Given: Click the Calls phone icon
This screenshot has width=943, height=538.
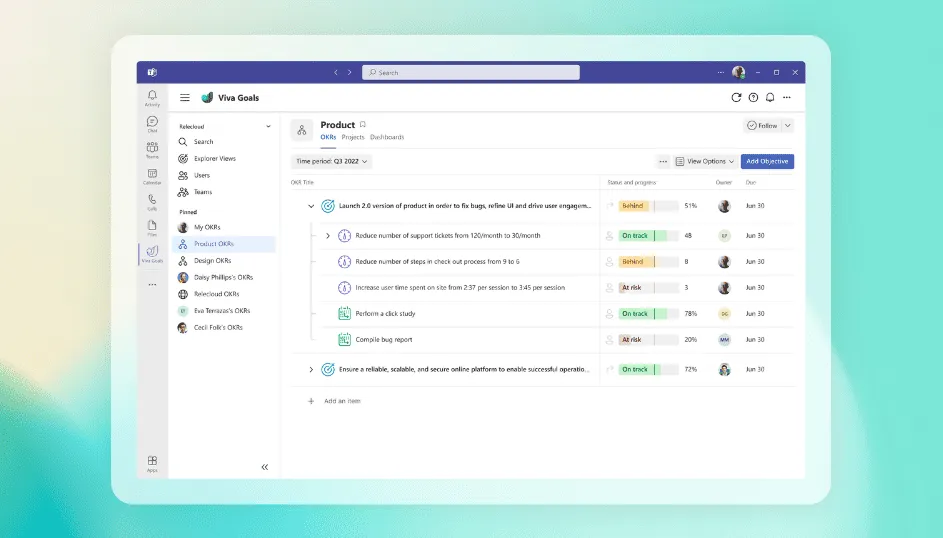Looking at the screenshot, I should click(152, 201).
